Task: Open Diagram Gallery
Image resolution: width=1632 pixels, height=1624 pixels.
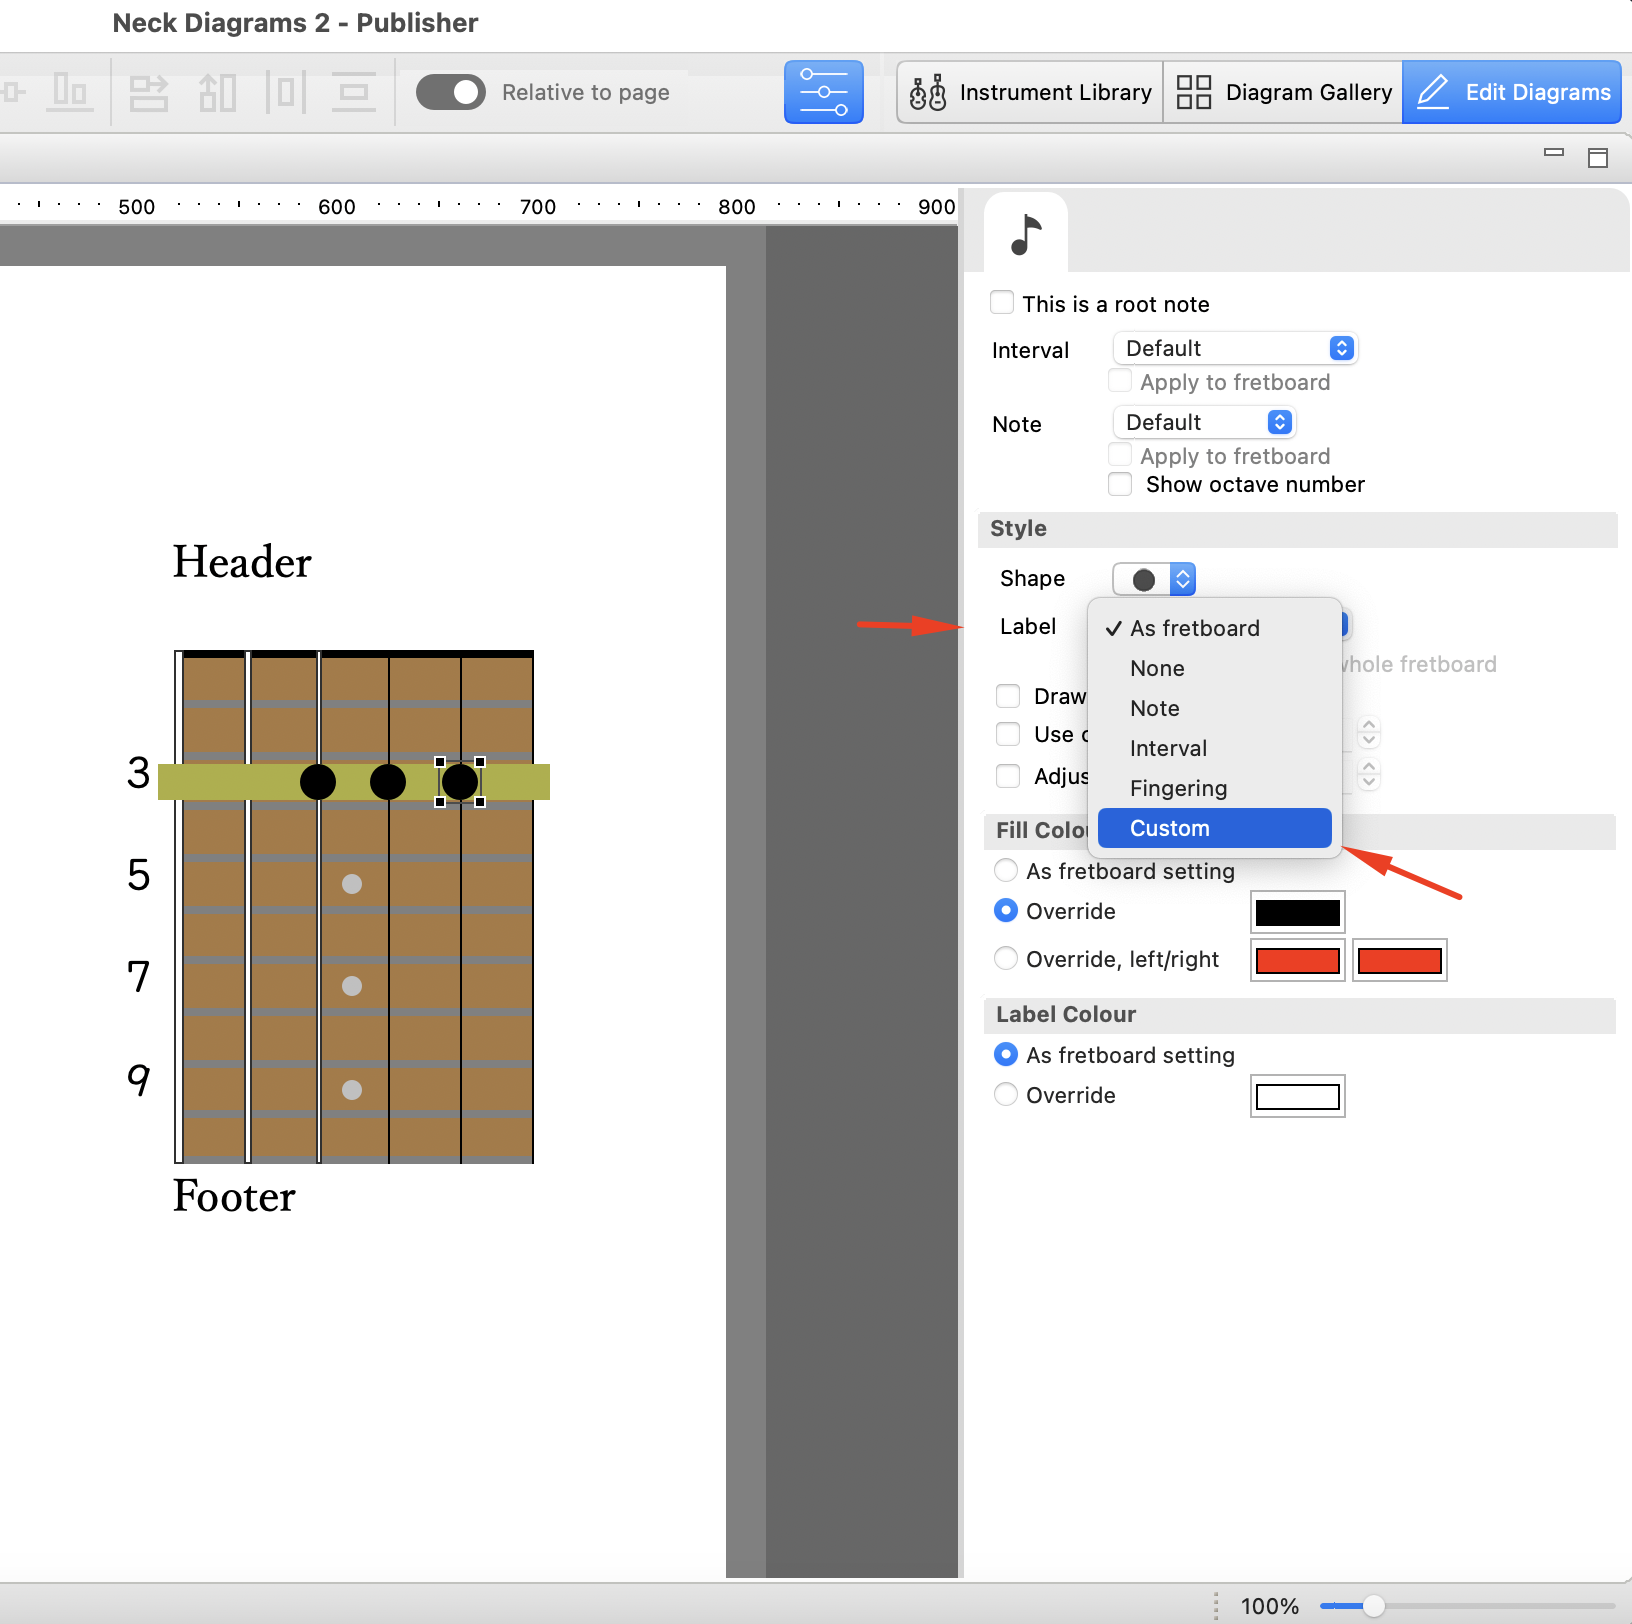Action: tap(1283, 92)
